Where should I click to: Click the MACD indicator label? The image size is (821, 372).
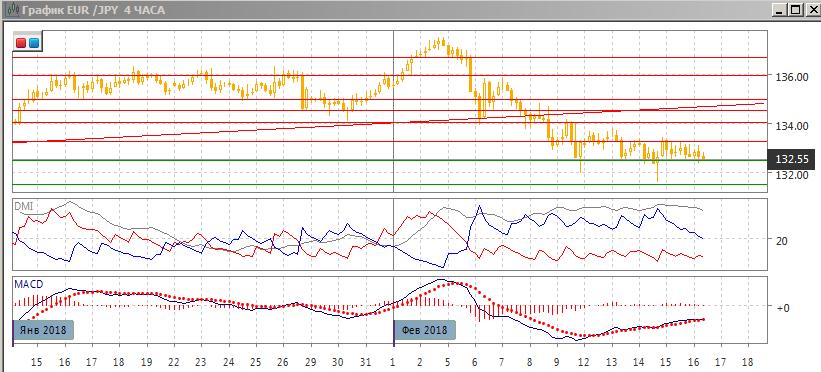point(29,285)
